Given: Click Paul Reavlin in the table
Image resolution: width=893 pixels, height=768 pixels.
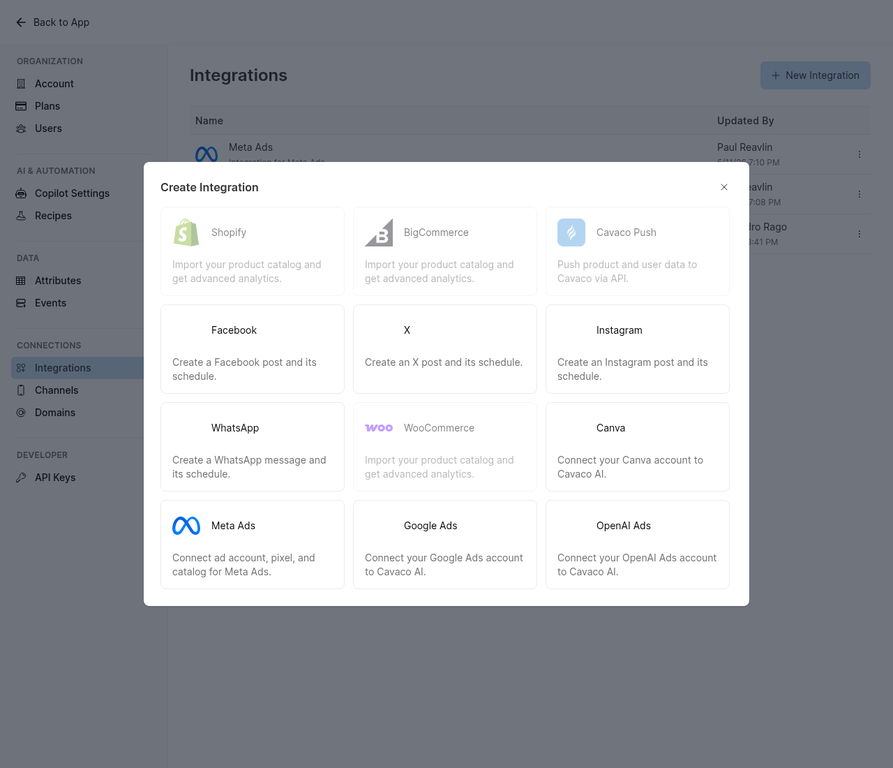Looking at the screenshot, I should [744, 147].
